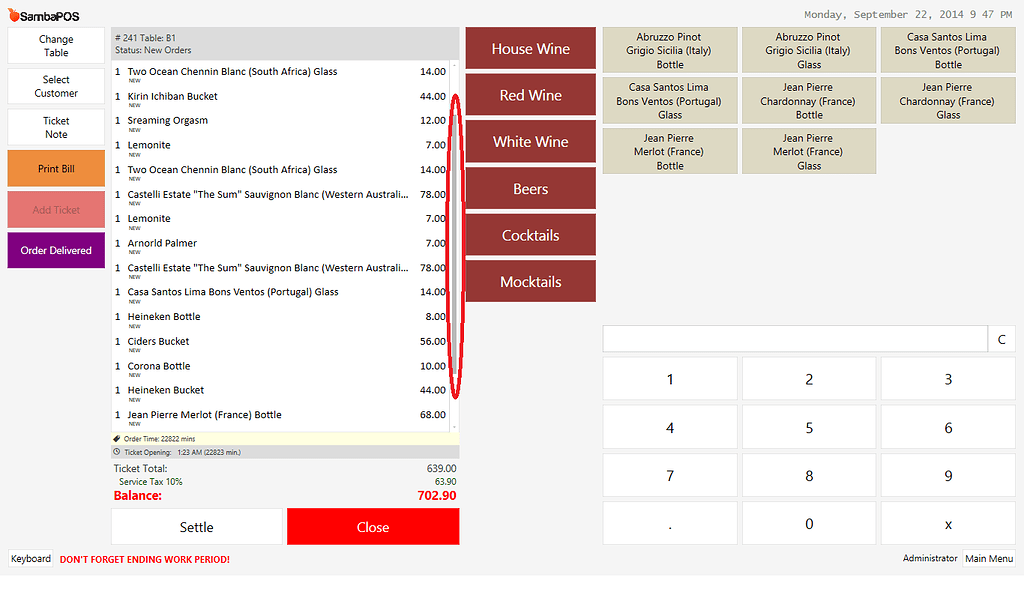
Task: Mark the order as delivered
Action: [x=55, y=248]
